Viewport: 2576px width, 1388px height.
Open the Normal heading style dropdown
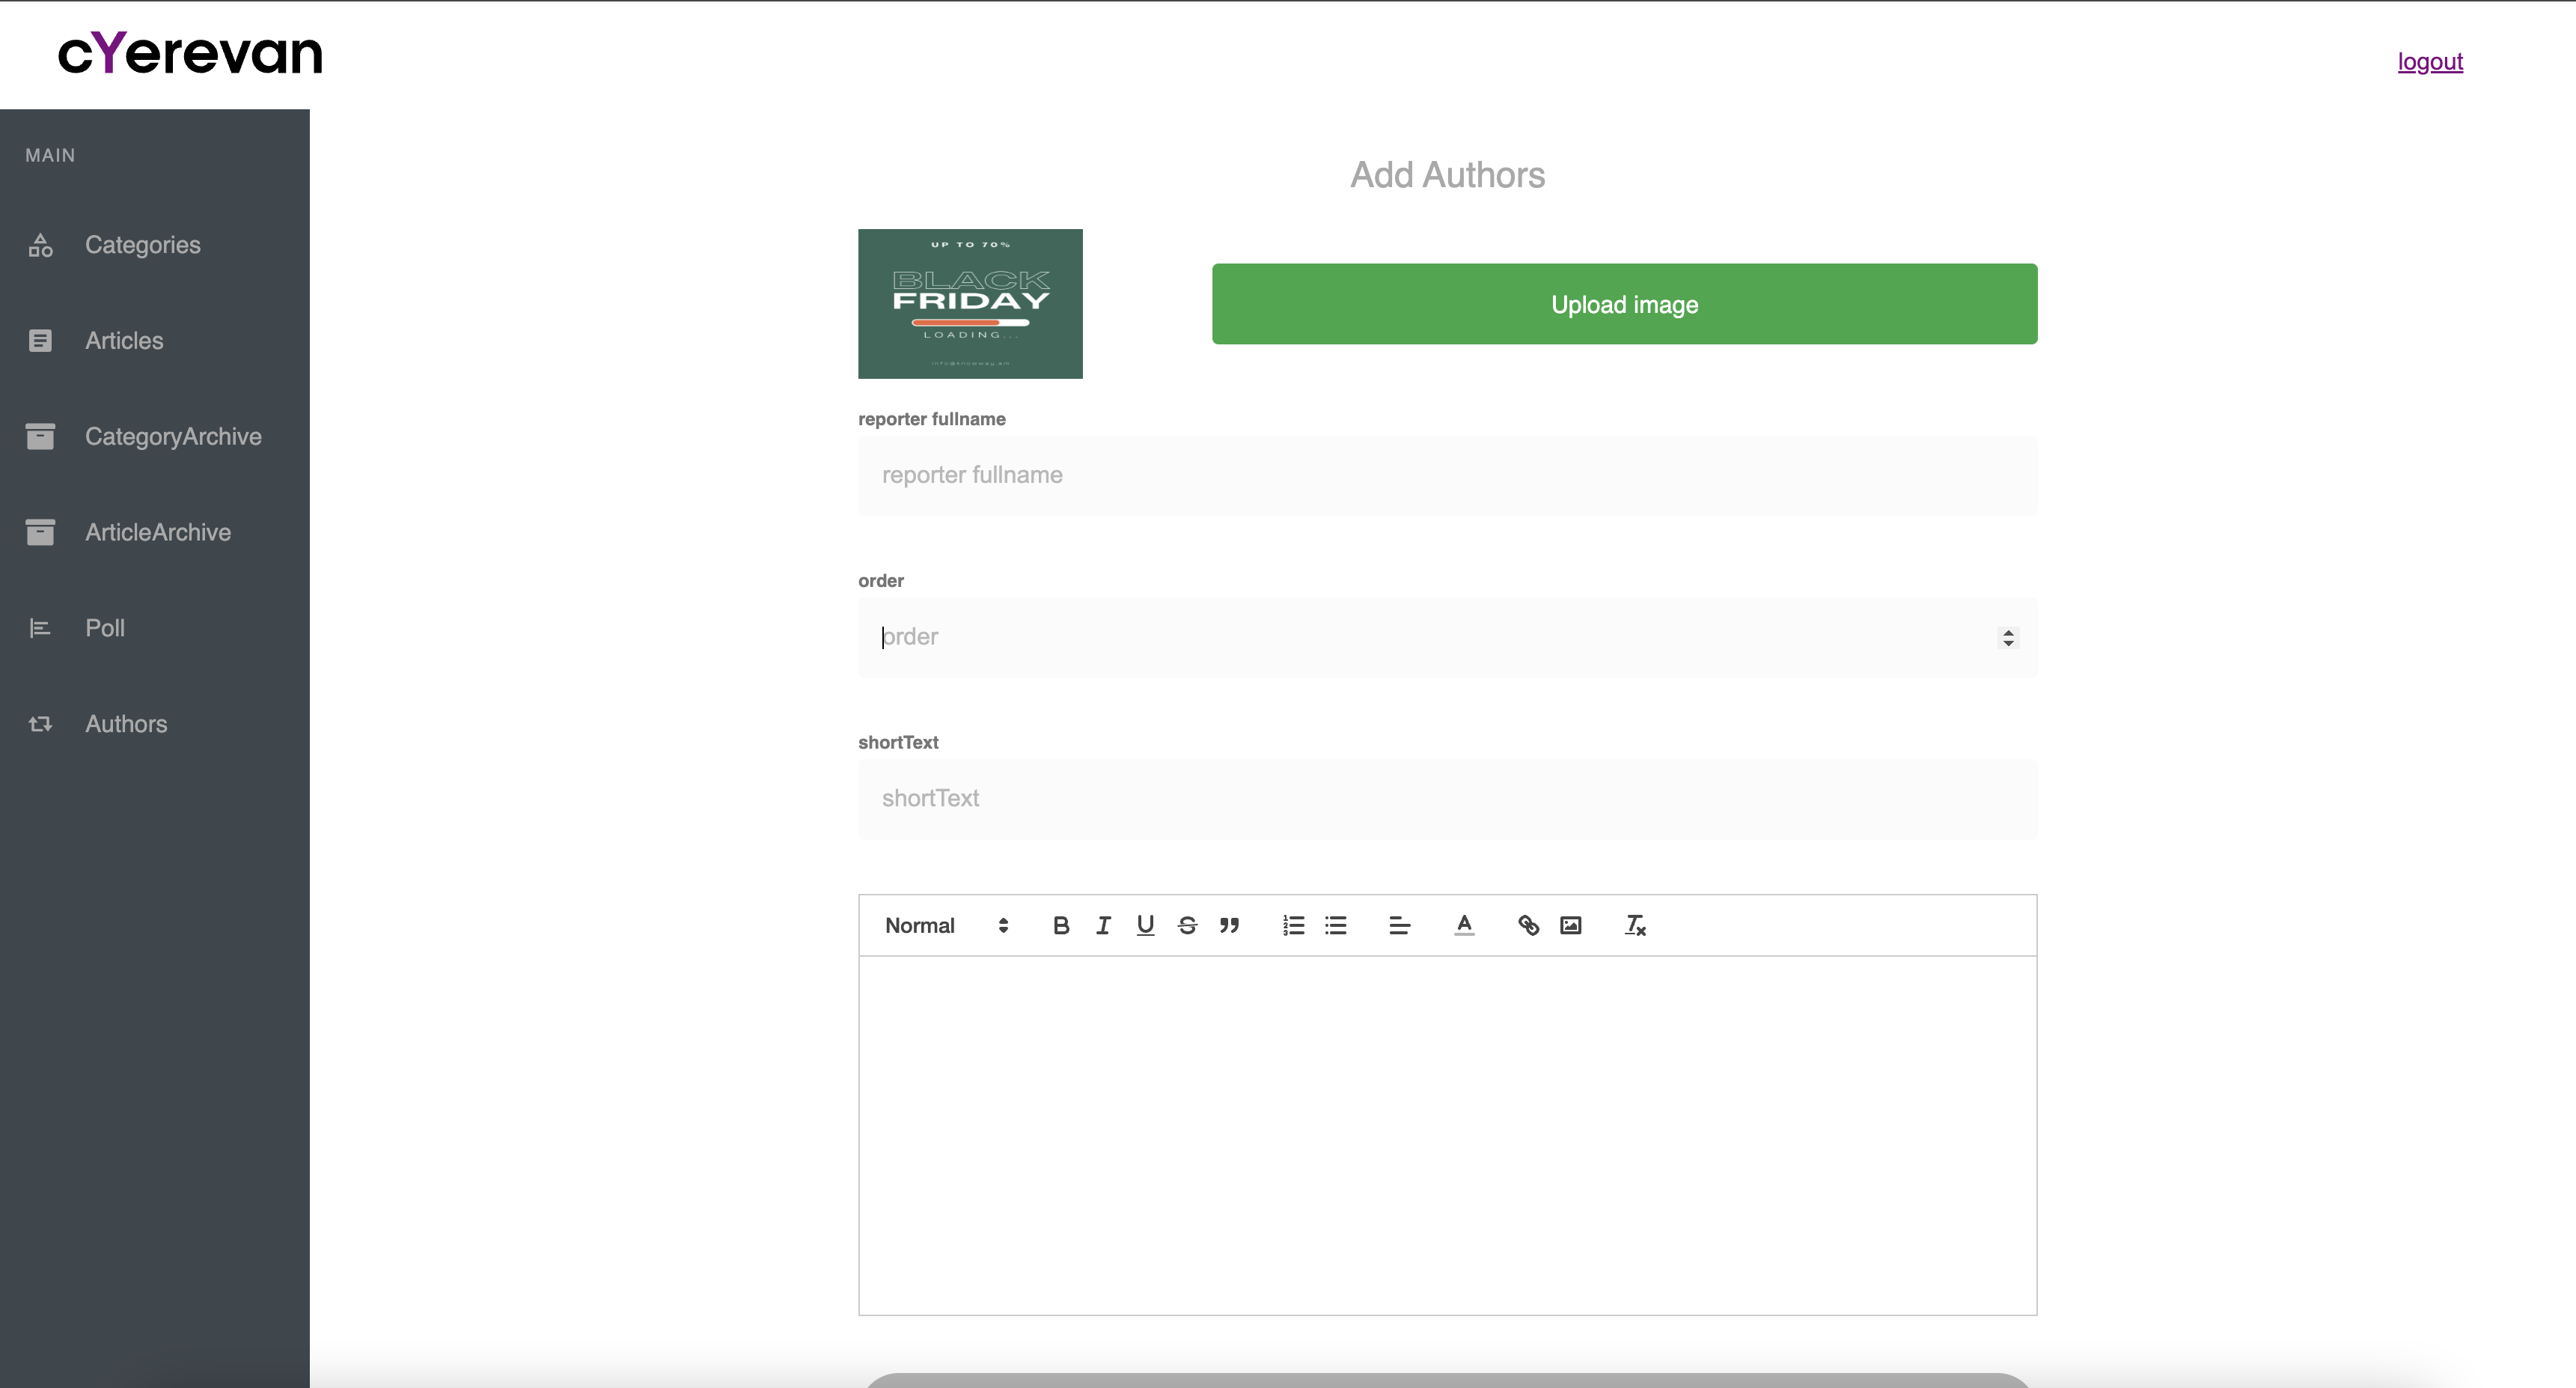coord(946,925)
